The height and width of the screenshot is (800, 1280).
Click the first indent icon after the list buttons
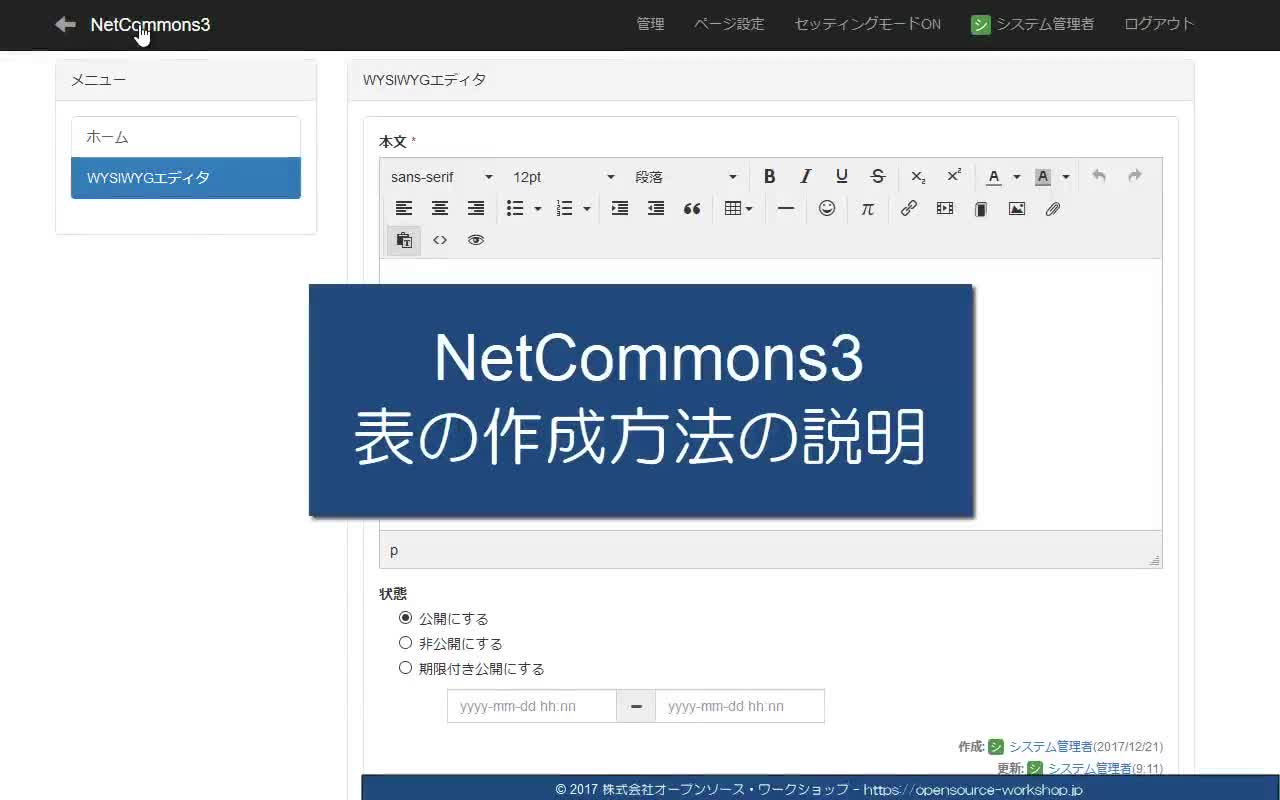619,209
